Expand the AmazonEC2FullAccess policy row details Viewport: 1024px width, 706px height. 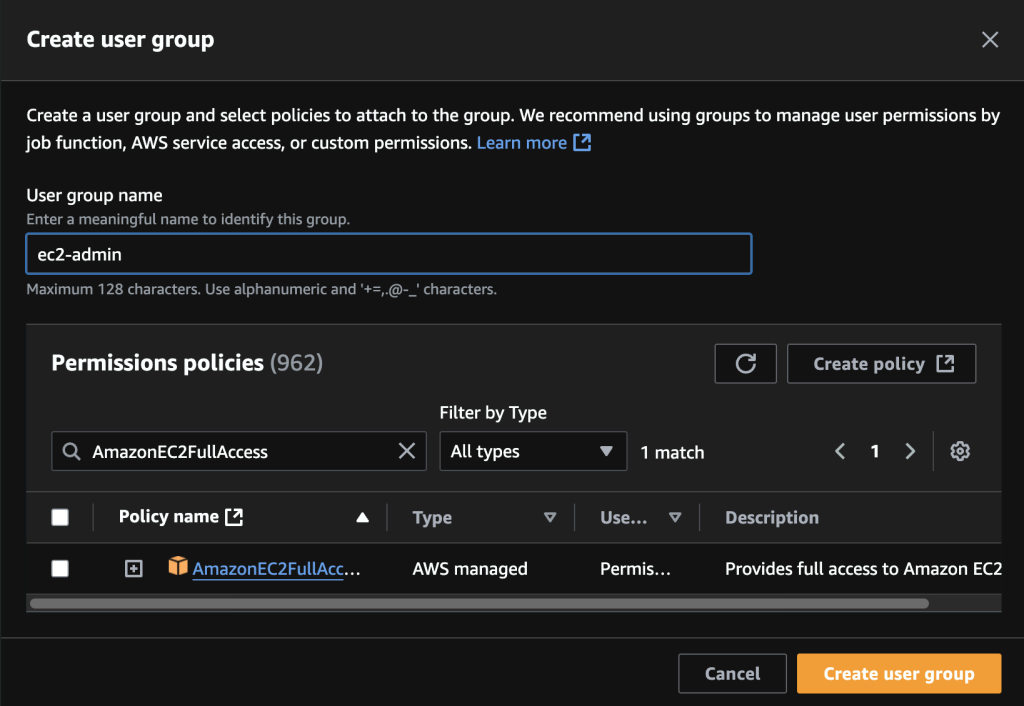pos(133,569)
